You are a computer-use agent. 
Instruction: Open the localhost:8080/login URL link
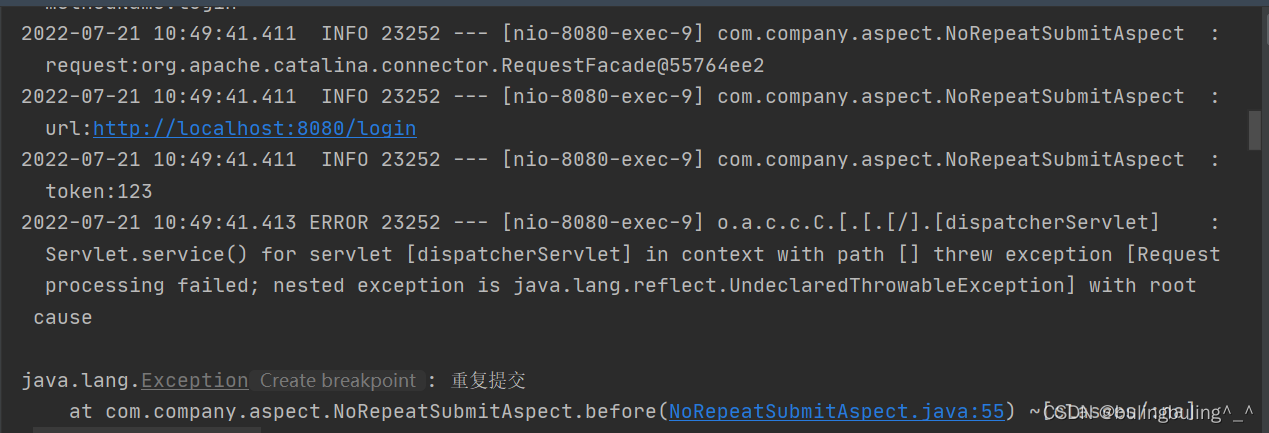pyautogui.click(x=254, y=129)
